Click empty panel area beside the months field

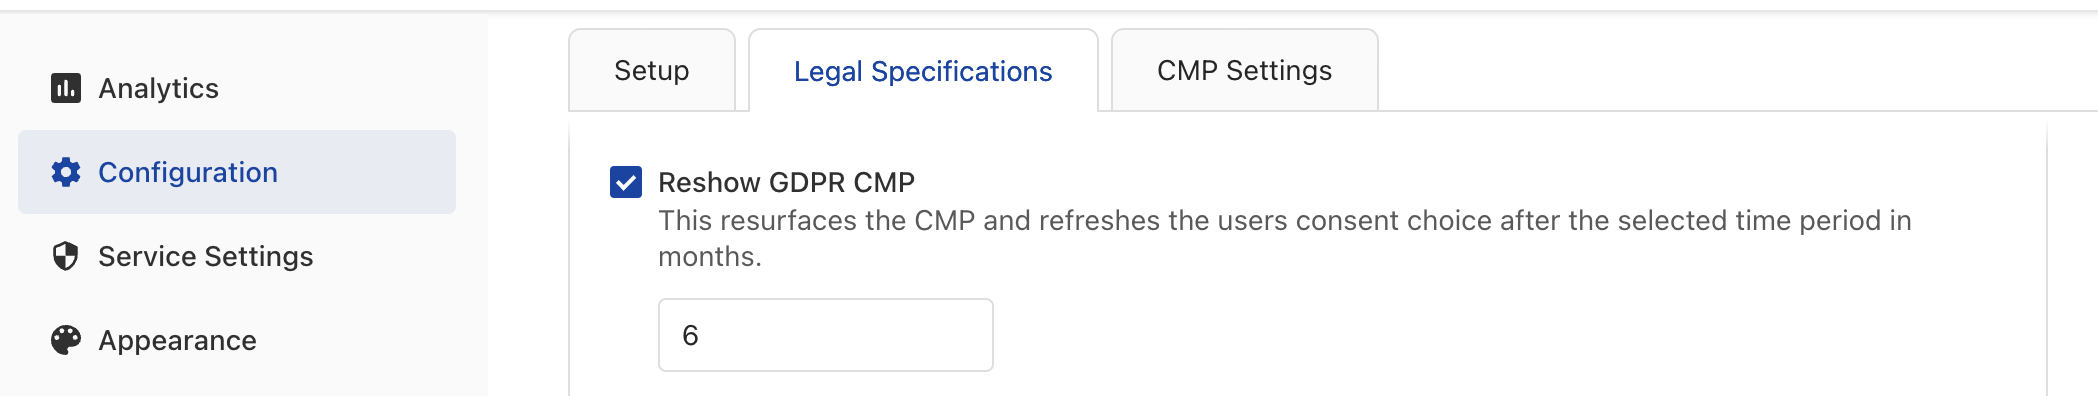tap(1500, 335)
